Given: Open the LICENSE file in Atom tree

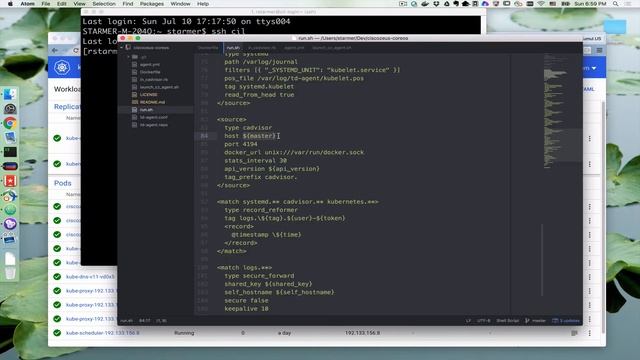Looking at the screenshot, I should (x=148, y=95).
